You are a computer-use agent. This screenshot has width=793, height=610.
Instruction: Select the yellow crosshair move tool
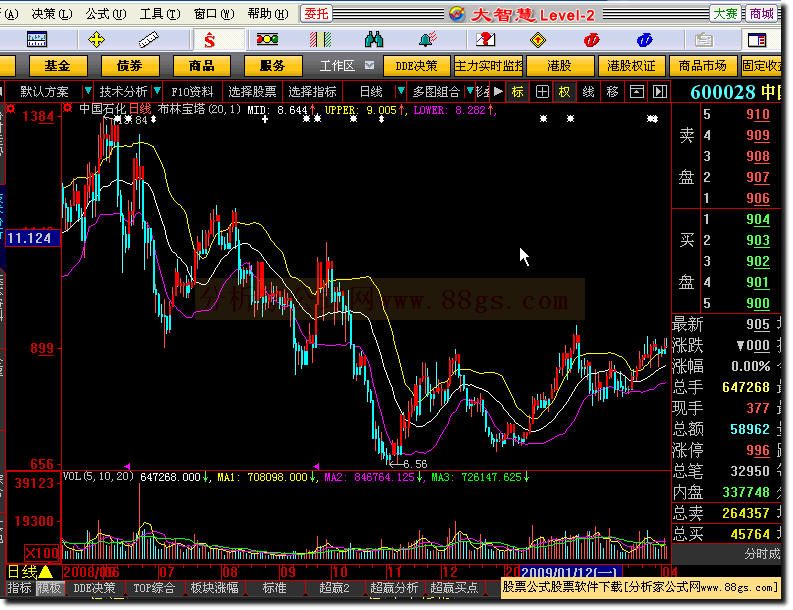click(96, 39)
